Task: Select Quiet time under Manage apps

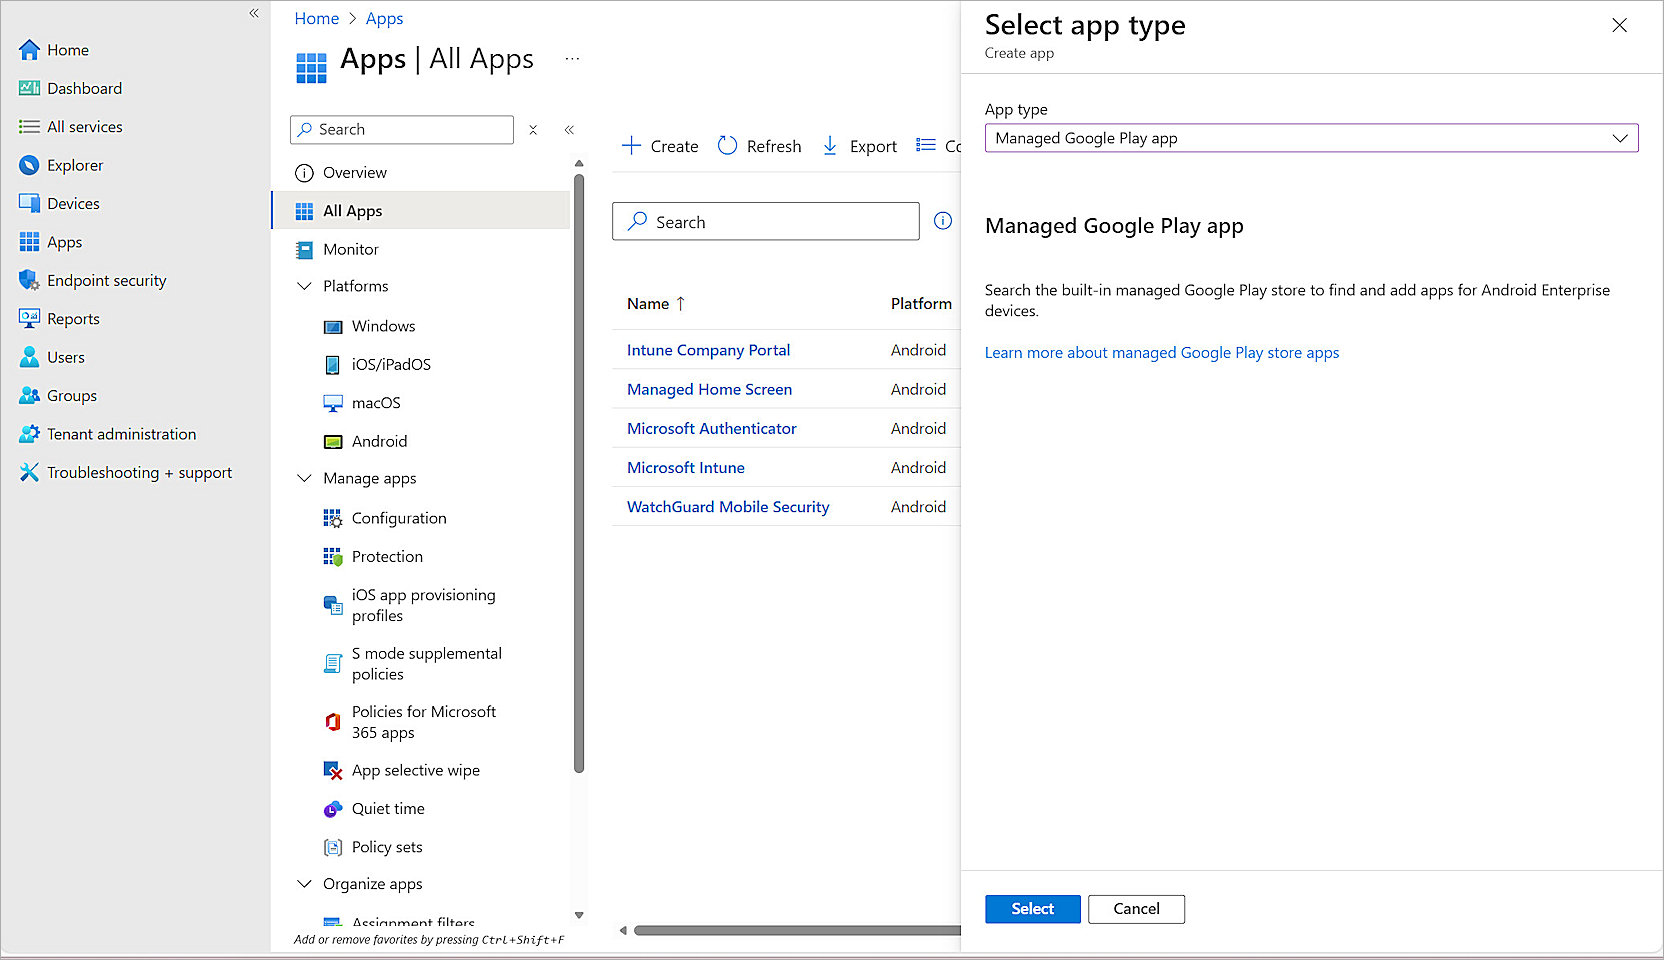Action: [x=388, y=808]
